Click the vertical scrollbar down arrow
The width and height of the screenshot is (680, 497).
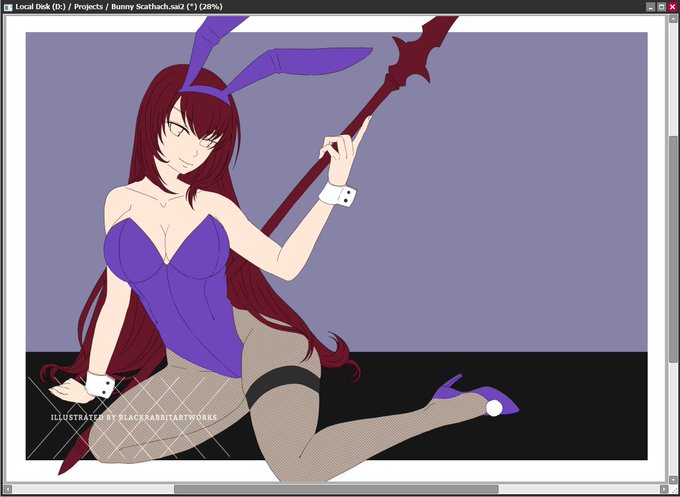[x=673, y=480]
